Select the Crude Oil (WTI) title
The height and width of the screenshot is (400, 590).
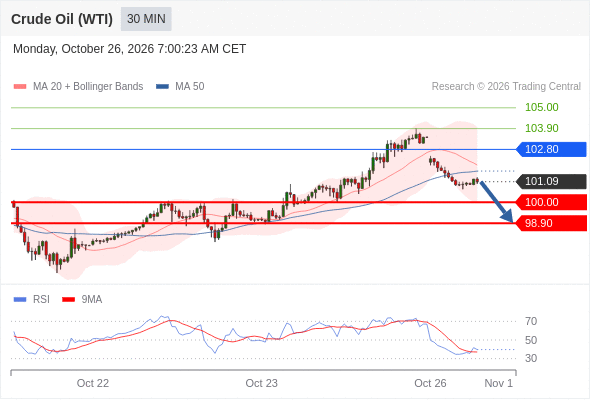click(62, 19)
